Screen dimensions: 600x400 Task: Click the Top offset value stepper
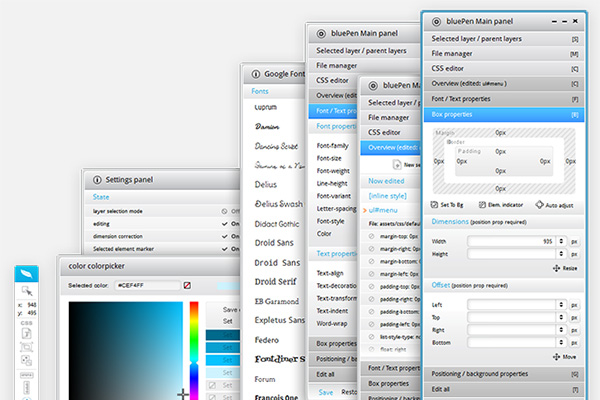(x=561, y=317)
